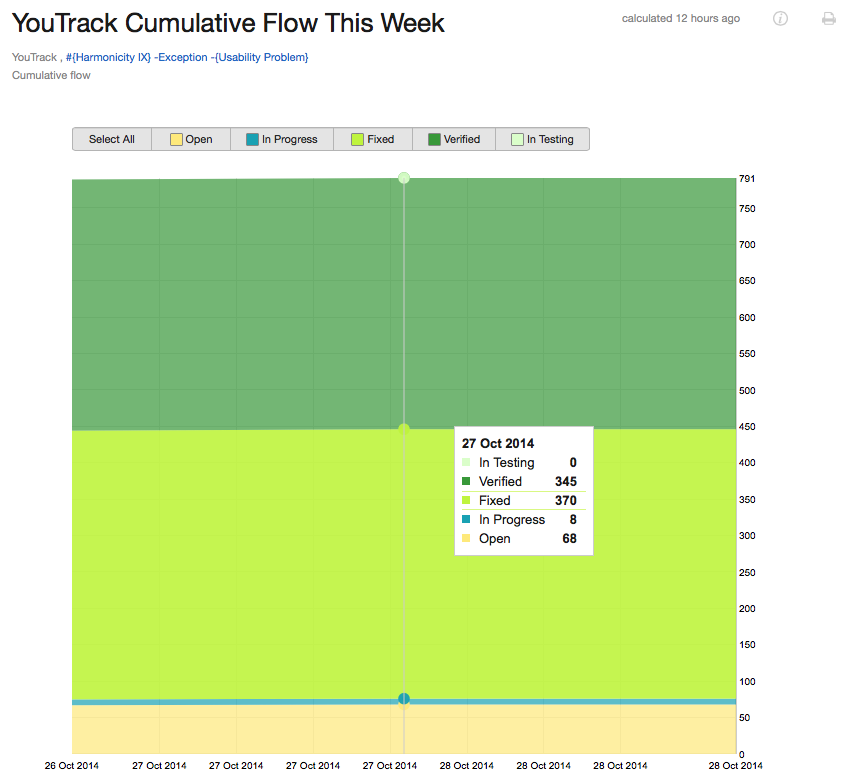Click the lime Fixed legend swatch

(357, 139)
